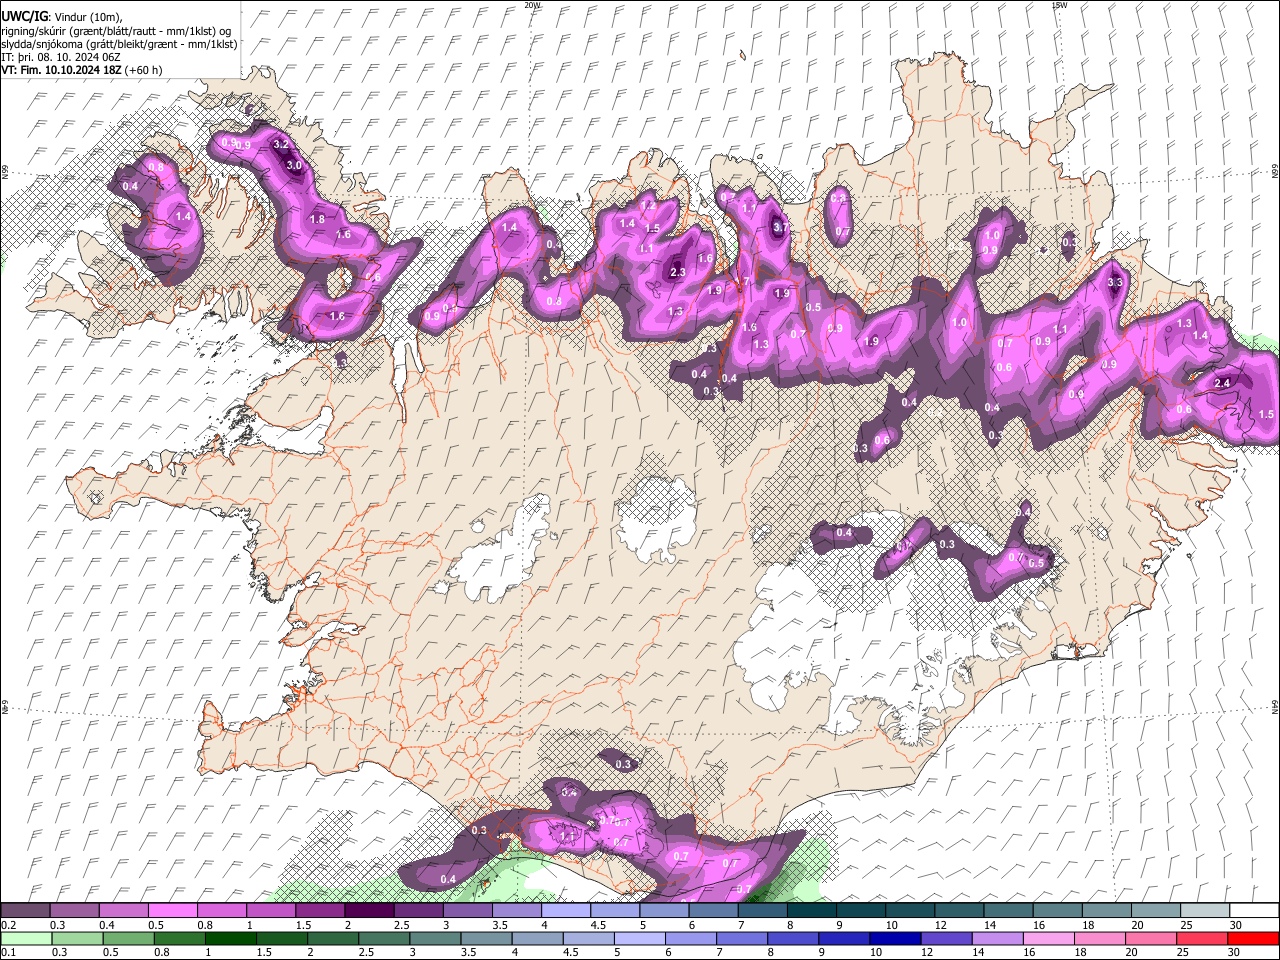Click the "Vindur (10m)" header text
This screenshot has height=960, width=1280.
88,17
